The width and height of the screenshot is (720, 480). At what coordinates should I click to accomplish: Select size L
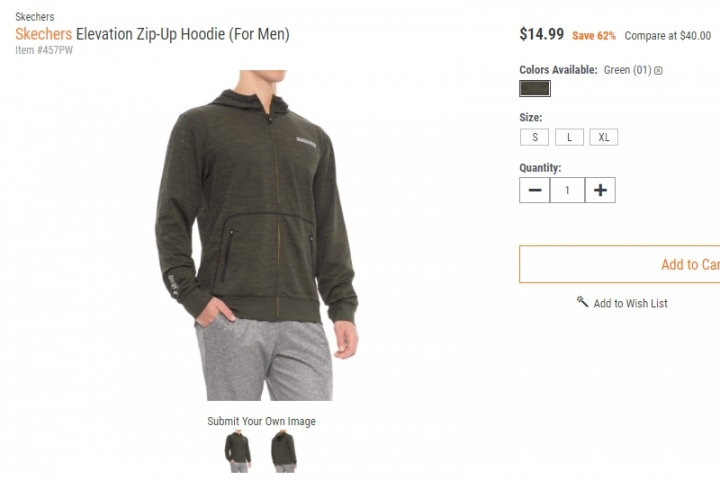click(569, 137)
